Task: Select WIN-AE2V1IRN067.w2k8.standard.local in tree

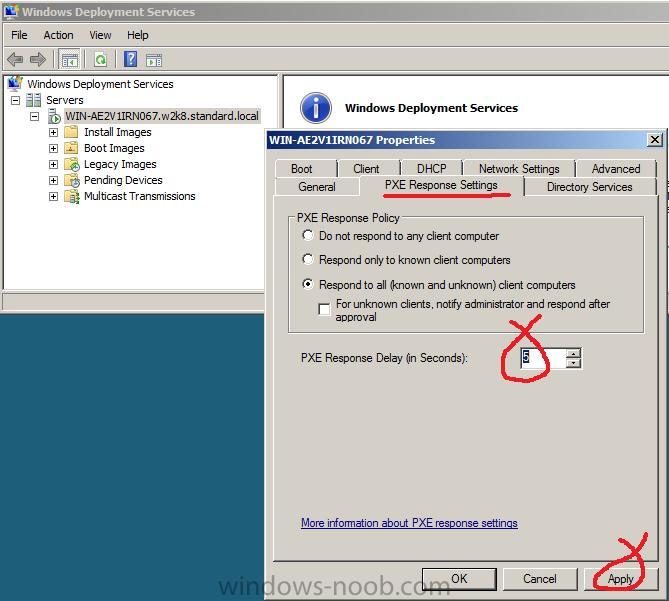Action: click(x=162, y=116)
